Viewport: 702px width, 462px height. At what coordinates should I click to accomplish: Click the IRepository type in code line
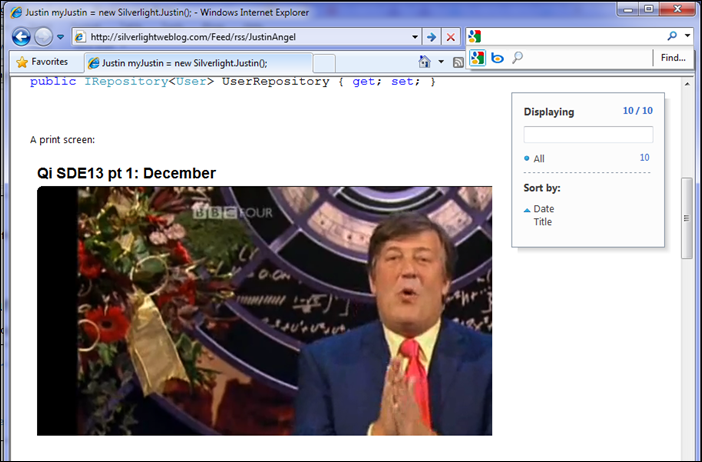pyautogui.click(x=126, y=81)
